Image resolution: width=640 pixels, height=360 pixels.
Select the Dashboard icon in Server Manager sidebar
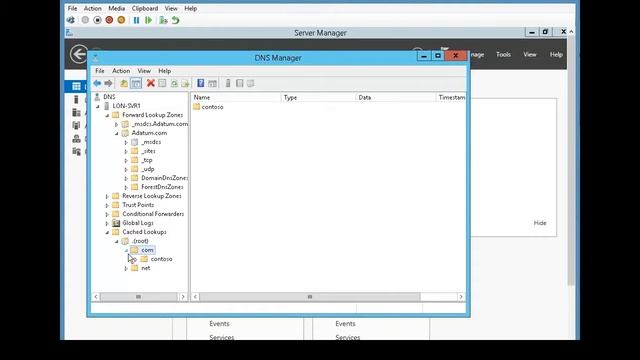point(76,86)
